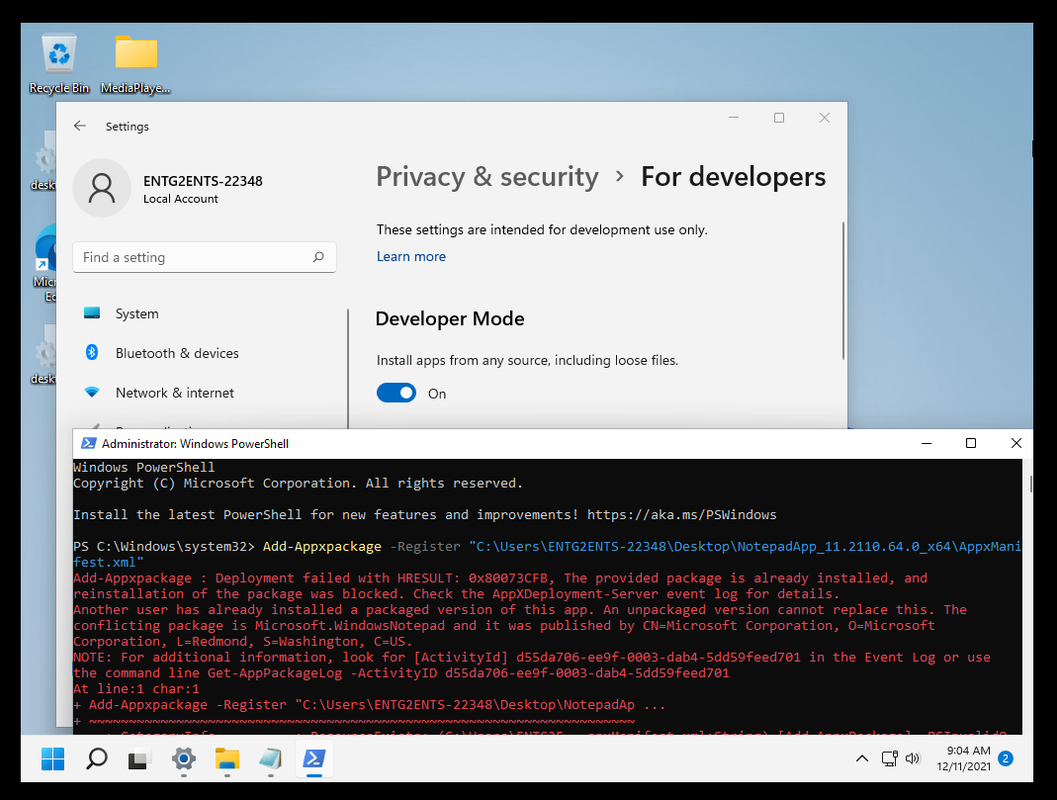Open File Explorer from taskbar

coord(227,759)
